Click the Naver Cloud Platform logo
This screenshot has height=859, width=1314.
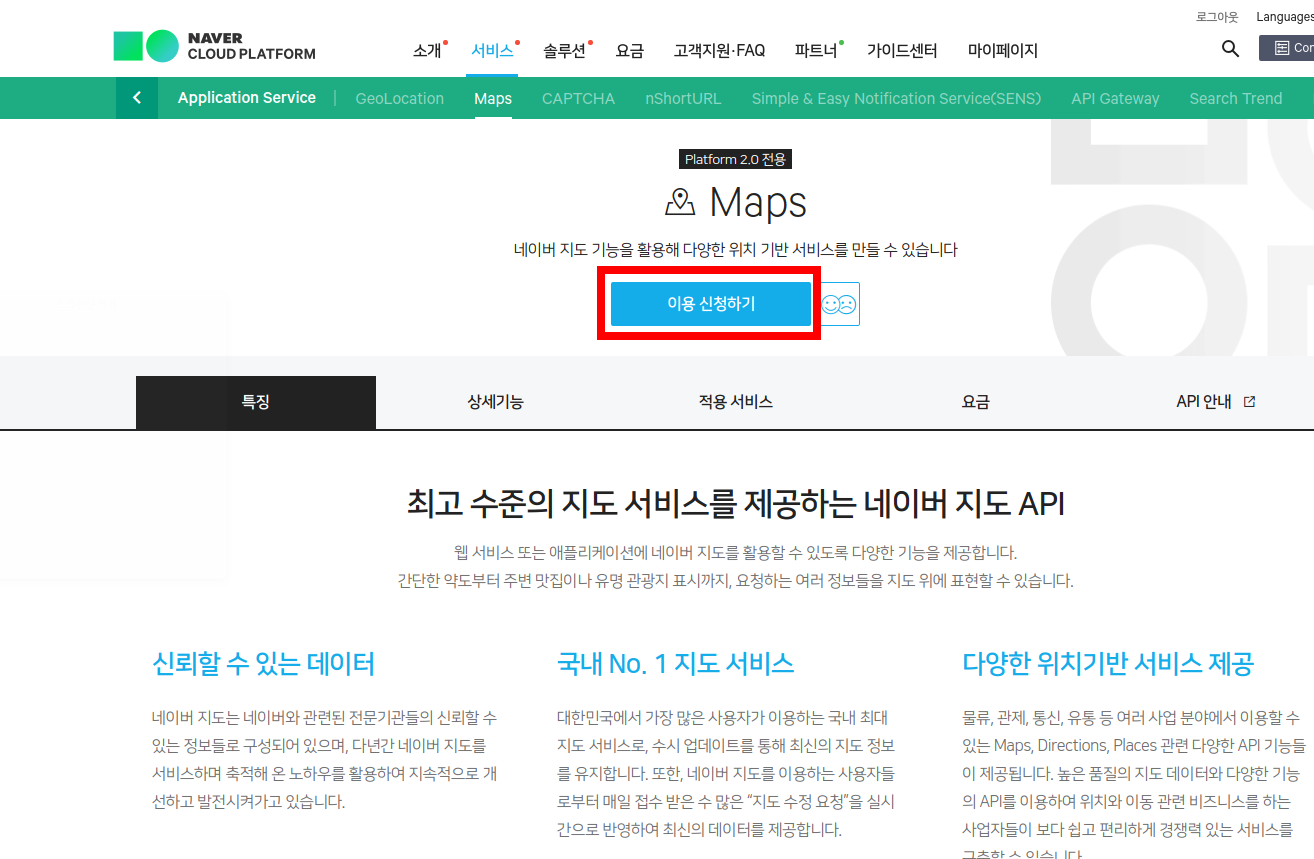[215, 46]
